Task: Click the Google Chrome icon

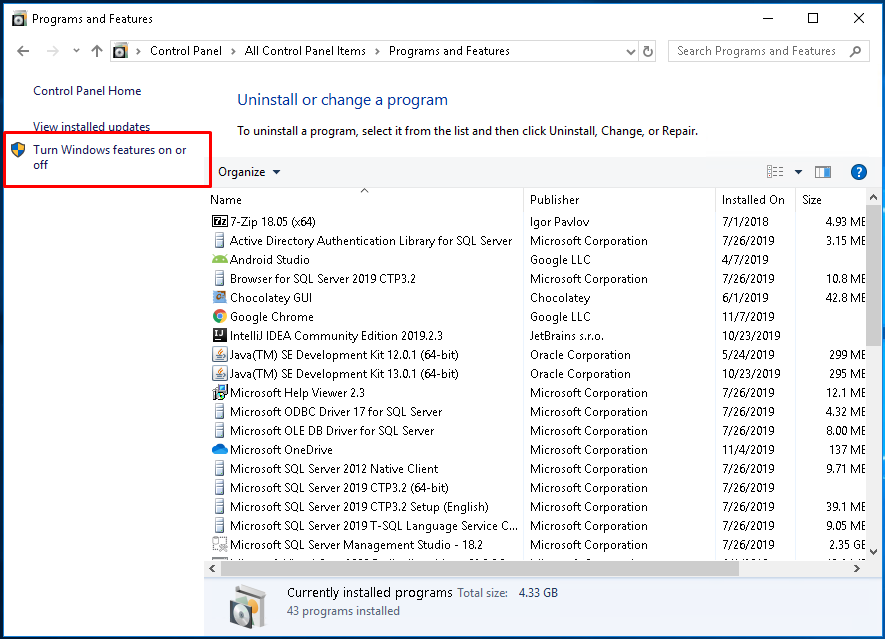Action: pyautogui.click(x=220, y=317)
